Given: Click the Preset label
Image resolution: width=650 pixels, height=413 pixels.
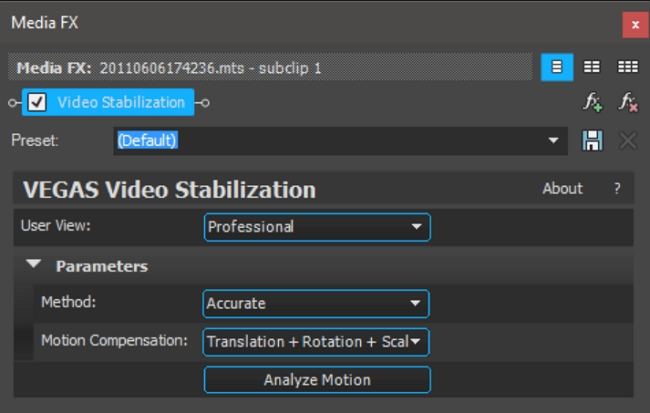Looking at the screenshot, I should (x=35, y=141).
